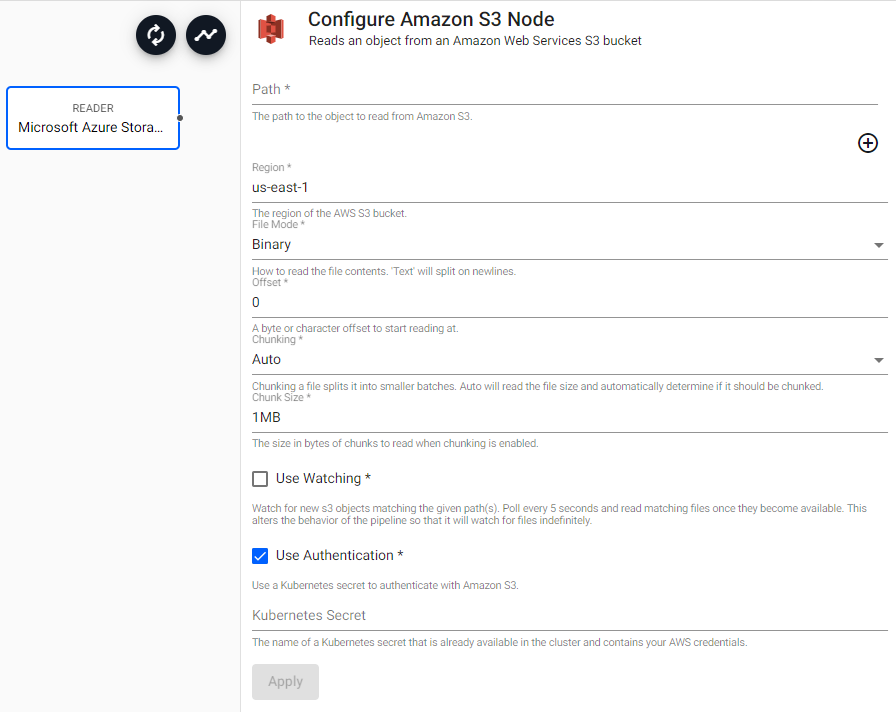Focus the Kubernetes Secret field
The image size is (896, 712).
(x=569, y=615)
